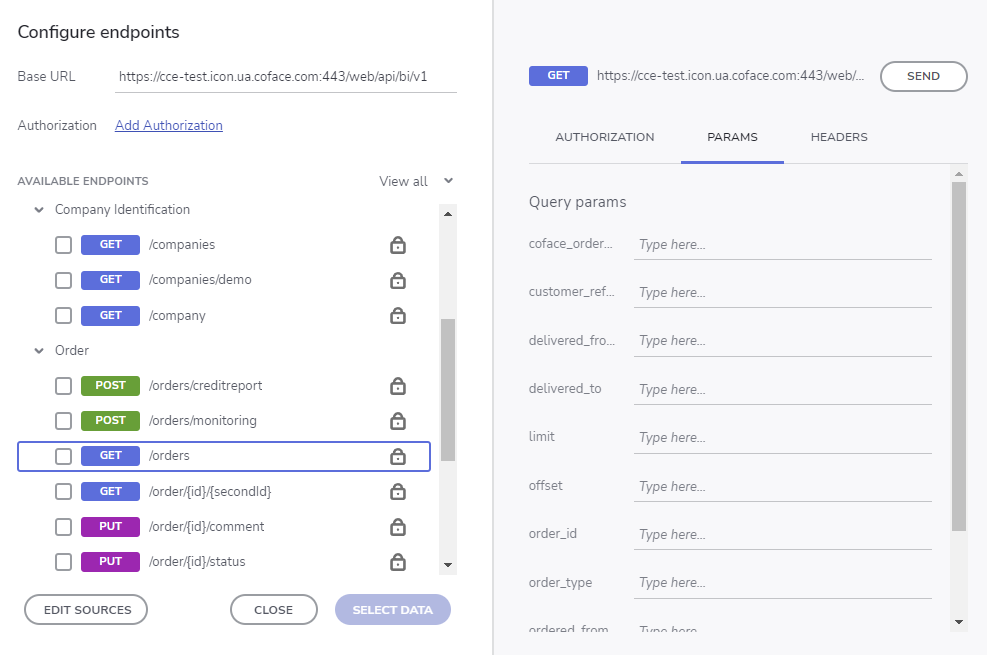The height and width of the screenshot is (655, 987).
Task: Switch to the Authorization tab
Action: (x=604, y=137)
